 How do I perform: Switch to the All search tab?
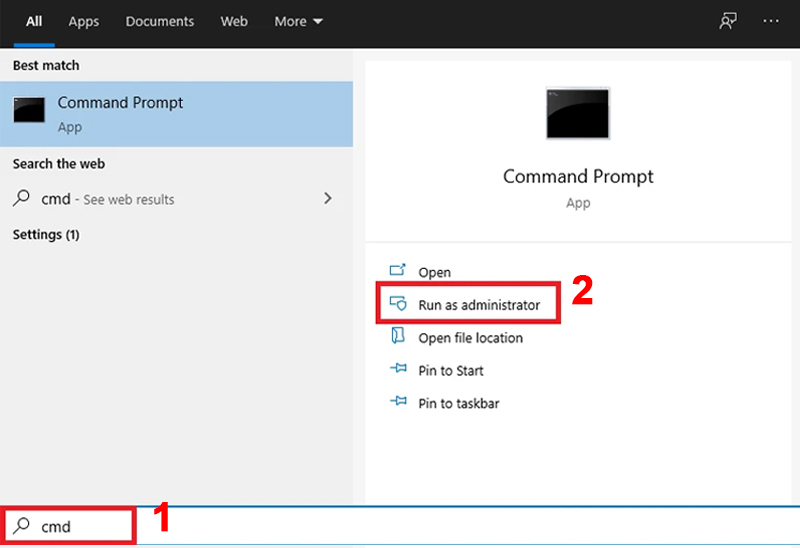coord(34,21)
